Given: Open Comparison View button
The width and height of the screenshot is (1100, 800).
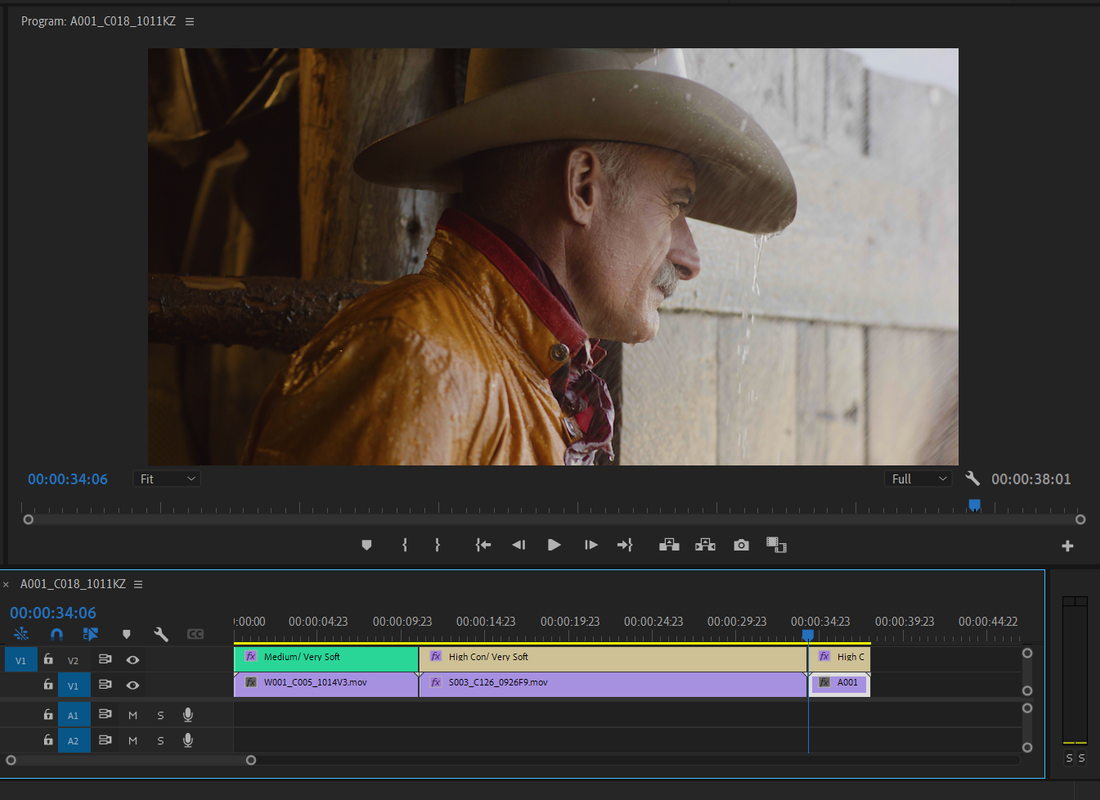Looking at the screenshot, I should click(x=776, y=545).
